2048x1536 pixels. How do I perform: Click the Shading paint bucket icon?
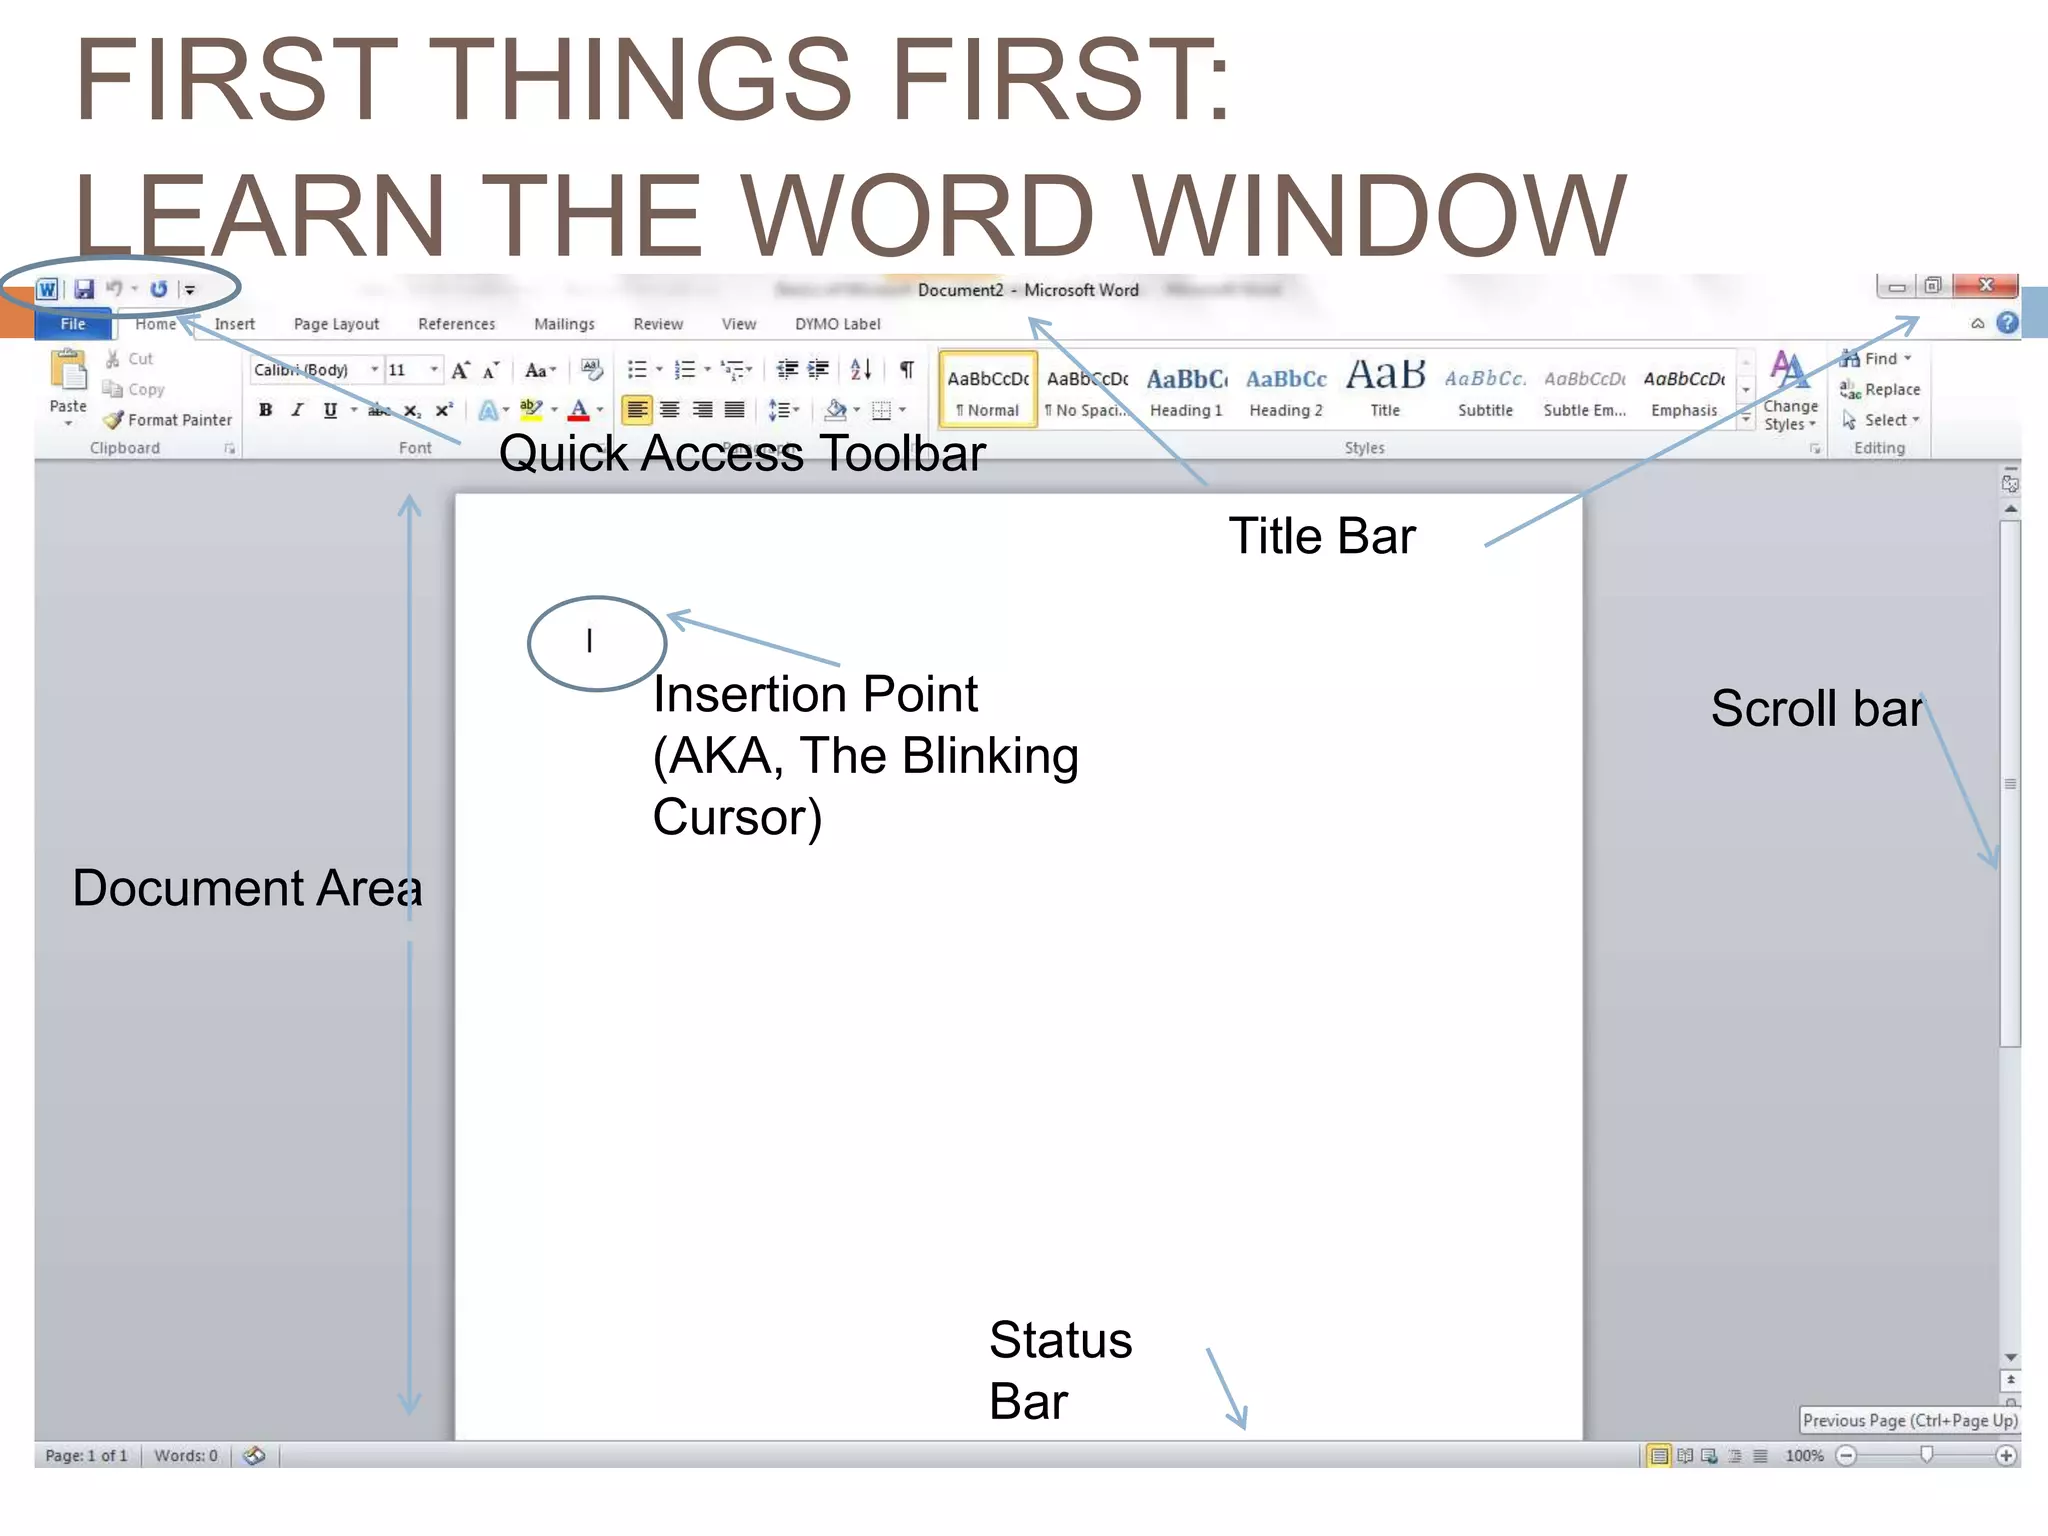pos(835,410)
